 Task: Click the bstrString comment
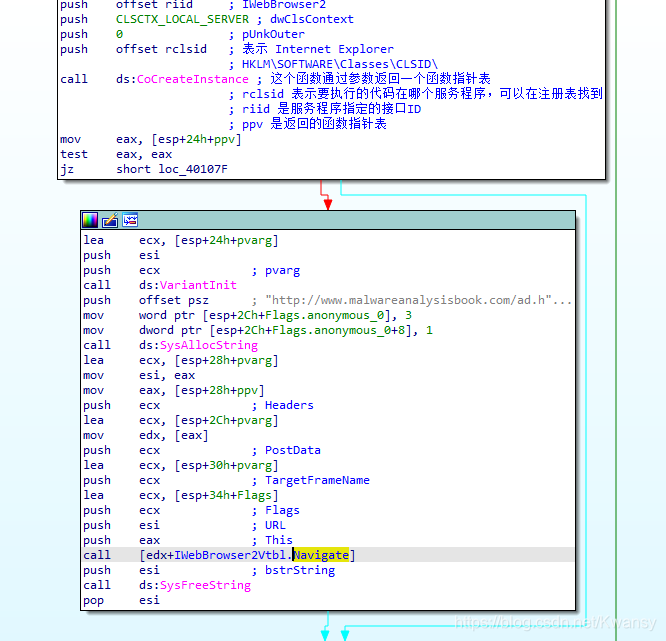pos(299,570)
